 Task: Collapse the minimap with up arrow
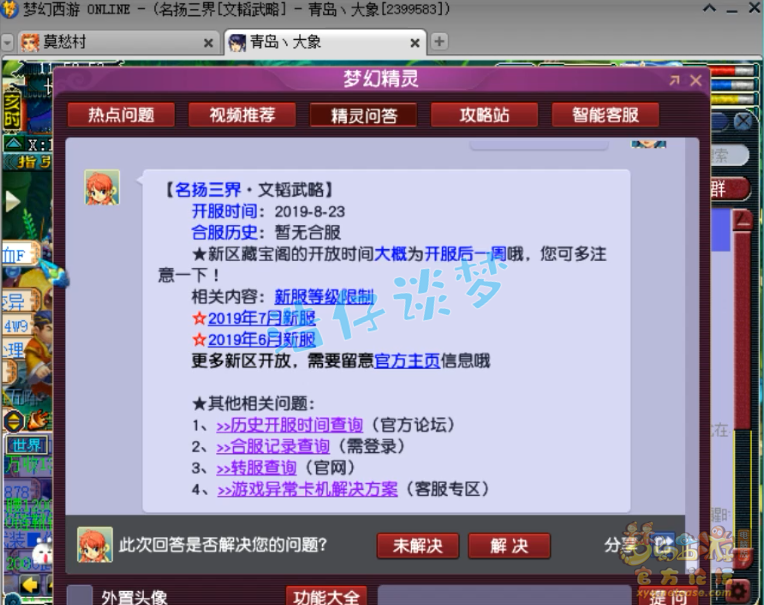tap(13, 144)
